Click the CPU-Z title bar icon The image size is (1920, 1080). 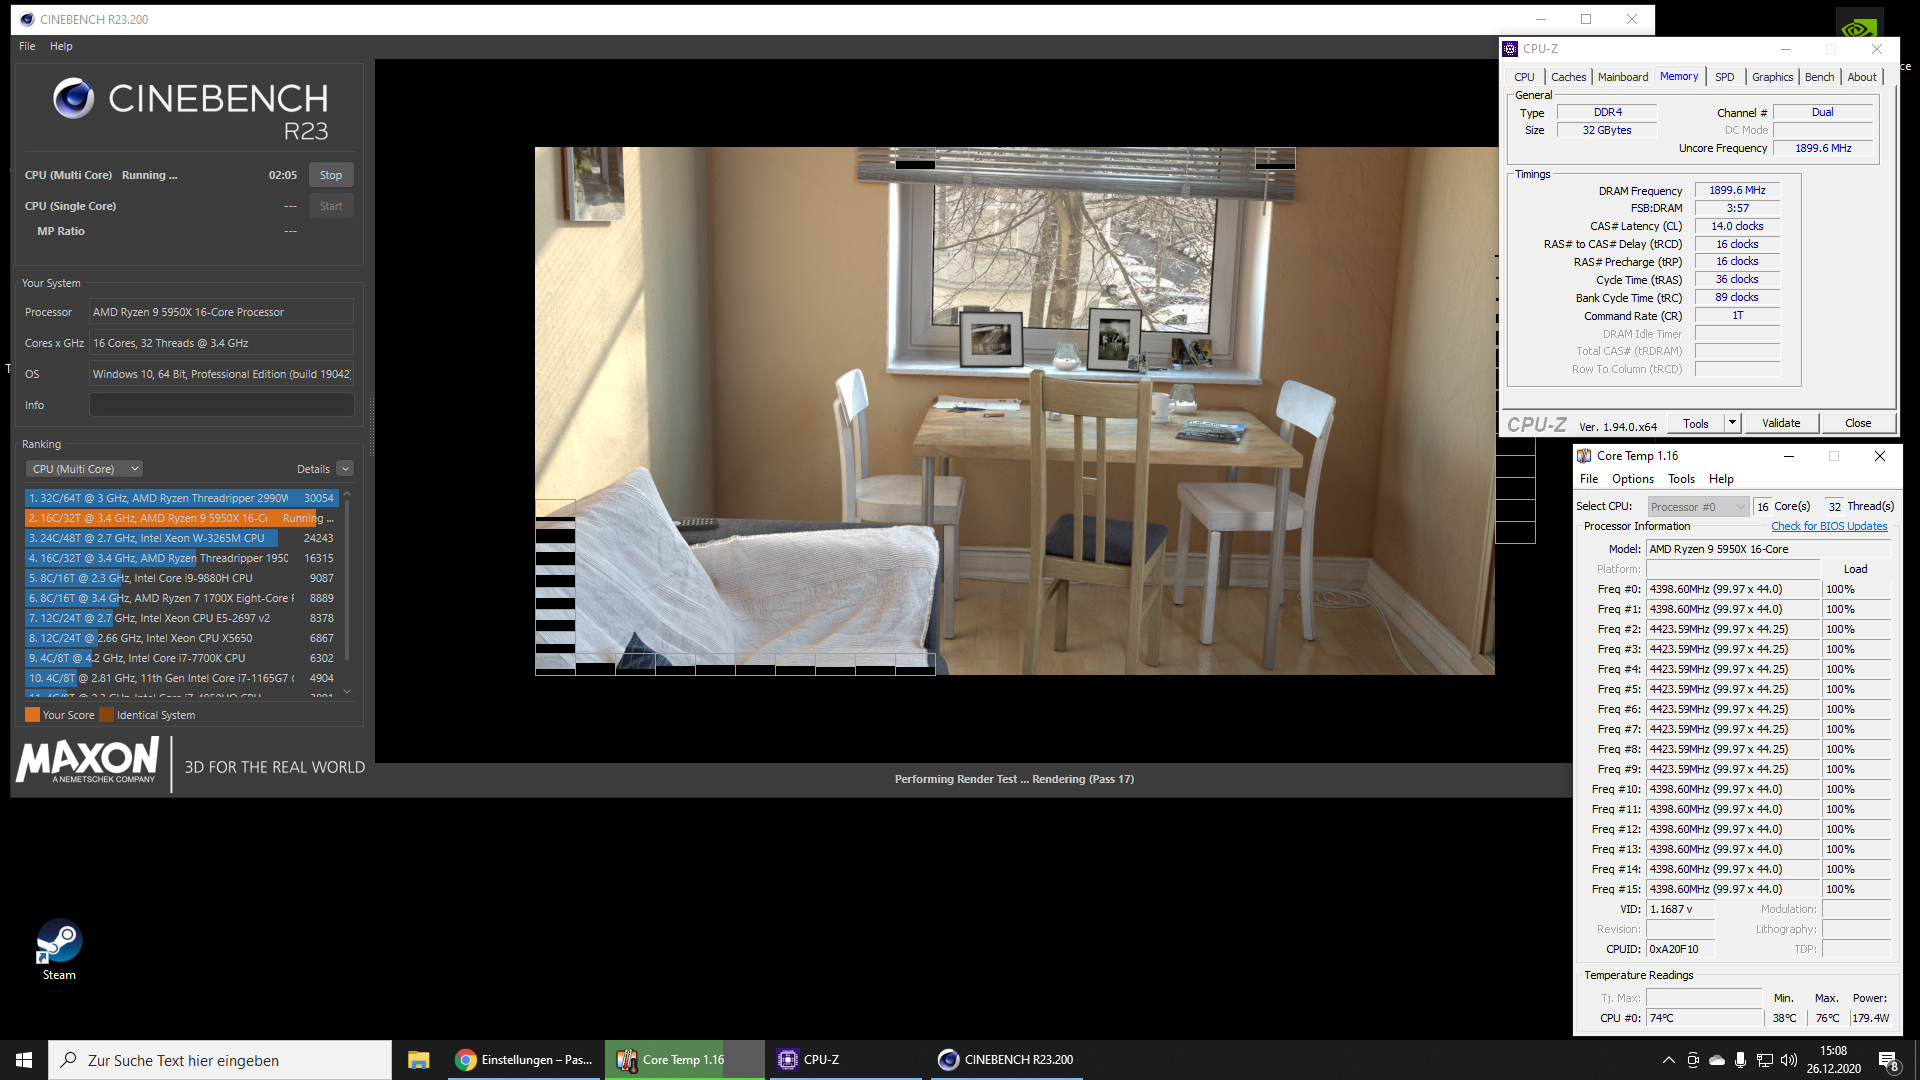pos(1510,49)
